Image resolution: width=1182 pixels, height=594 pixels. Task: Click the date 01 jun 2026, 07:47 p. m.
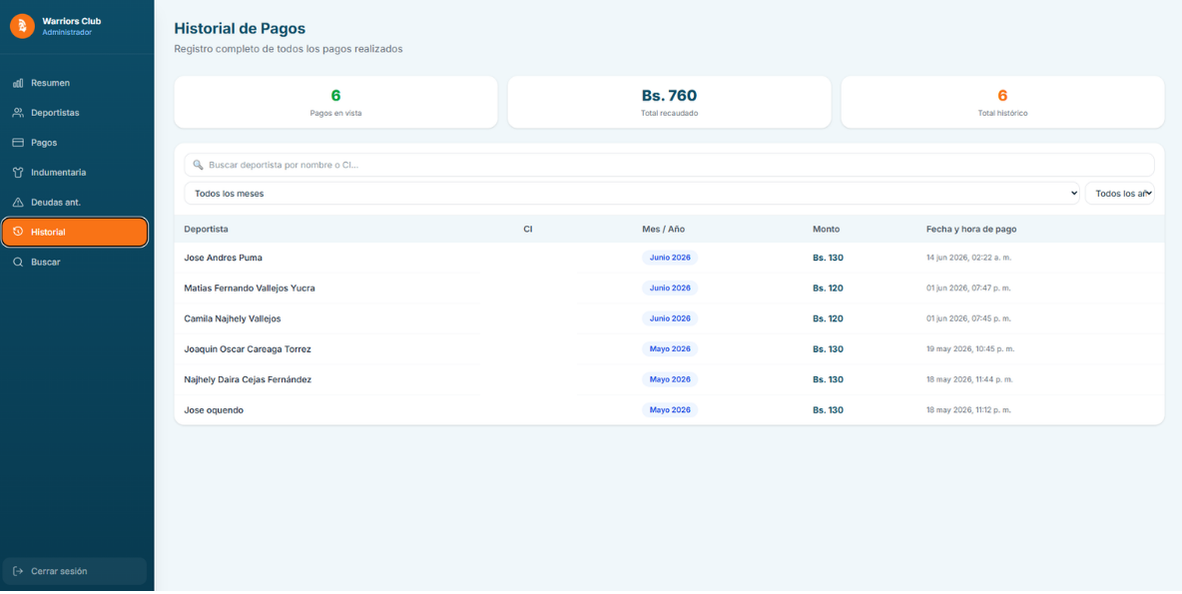[969, 288]
